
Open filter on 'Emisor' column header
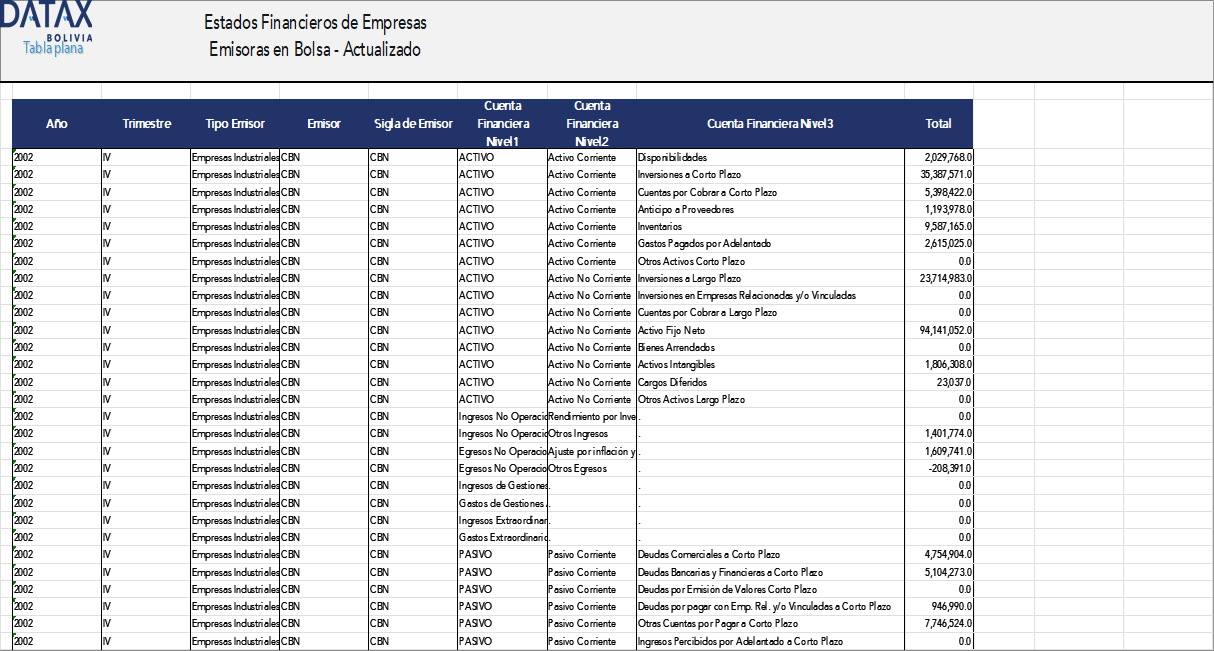coord(322,124)
